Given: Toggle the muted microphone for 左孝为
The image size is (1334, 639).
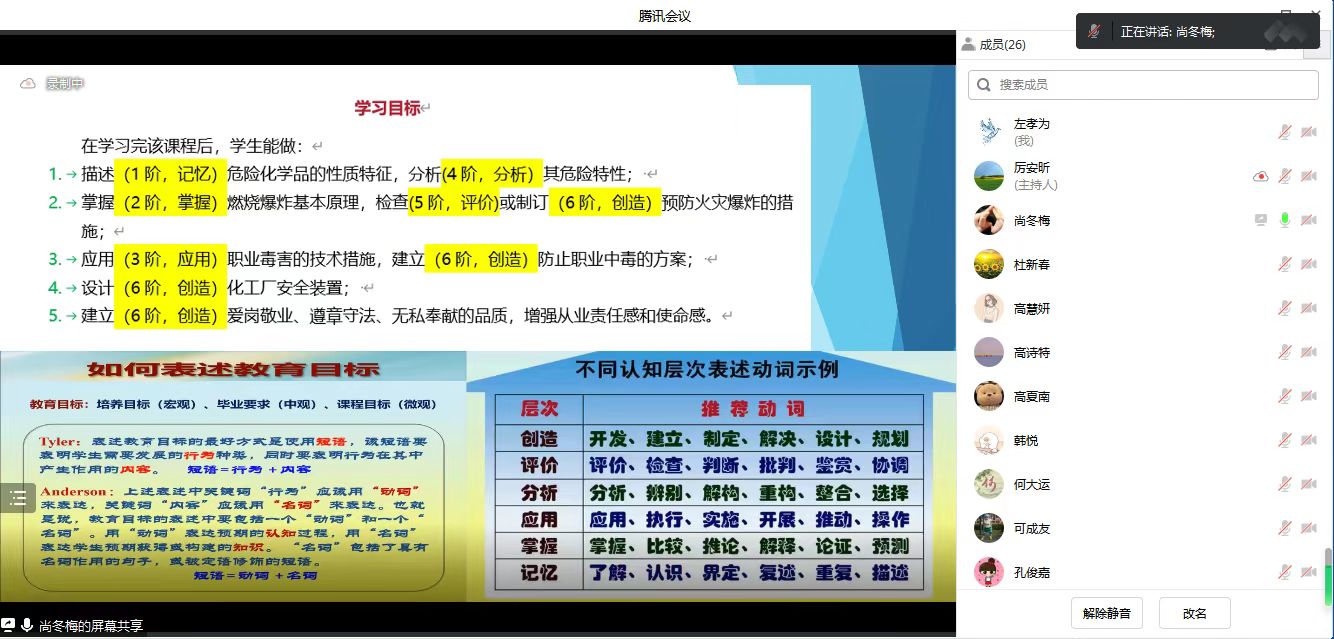Looking at the screenshot, I should click(1285, 132).
